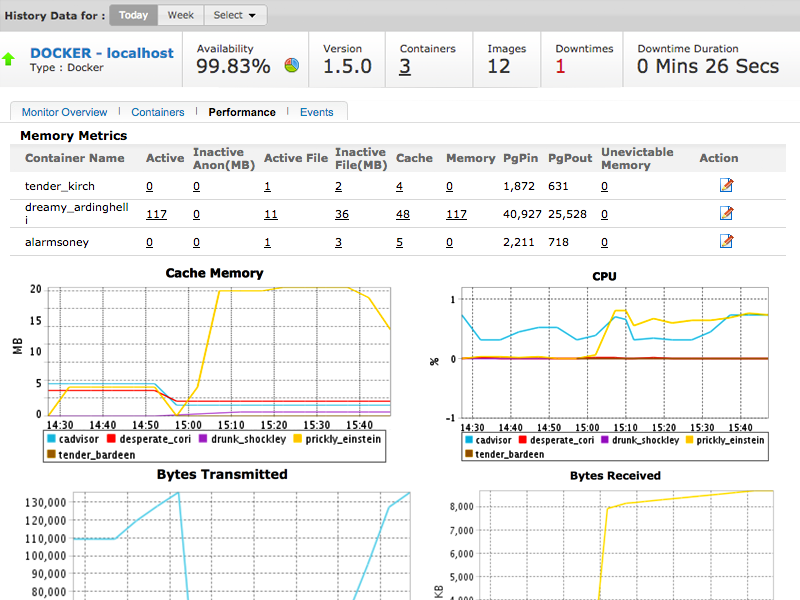Image resolution: width=800 pixels, height=600 pixels.
Task: Toggle cadvisor legend swatch in Cache Memory chart
Action: point(51,438)
